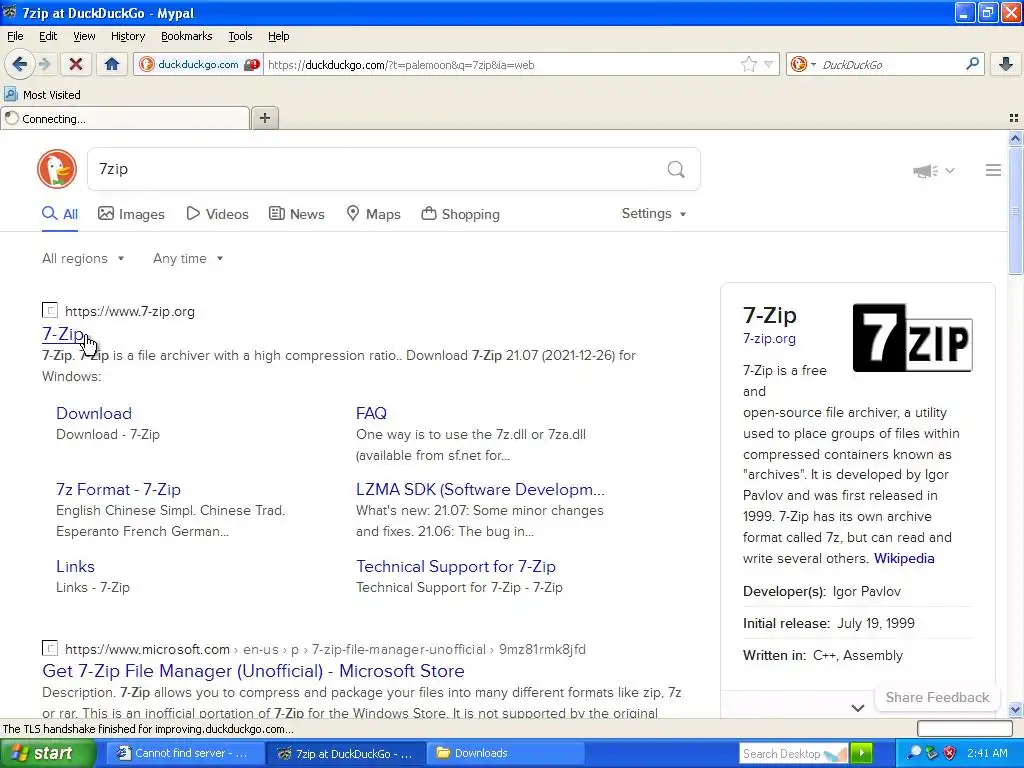Image resolution: width=1024 pixels, height=768 pixels.
Task: Open the Edit menu
Action: (x=48, y=36)
